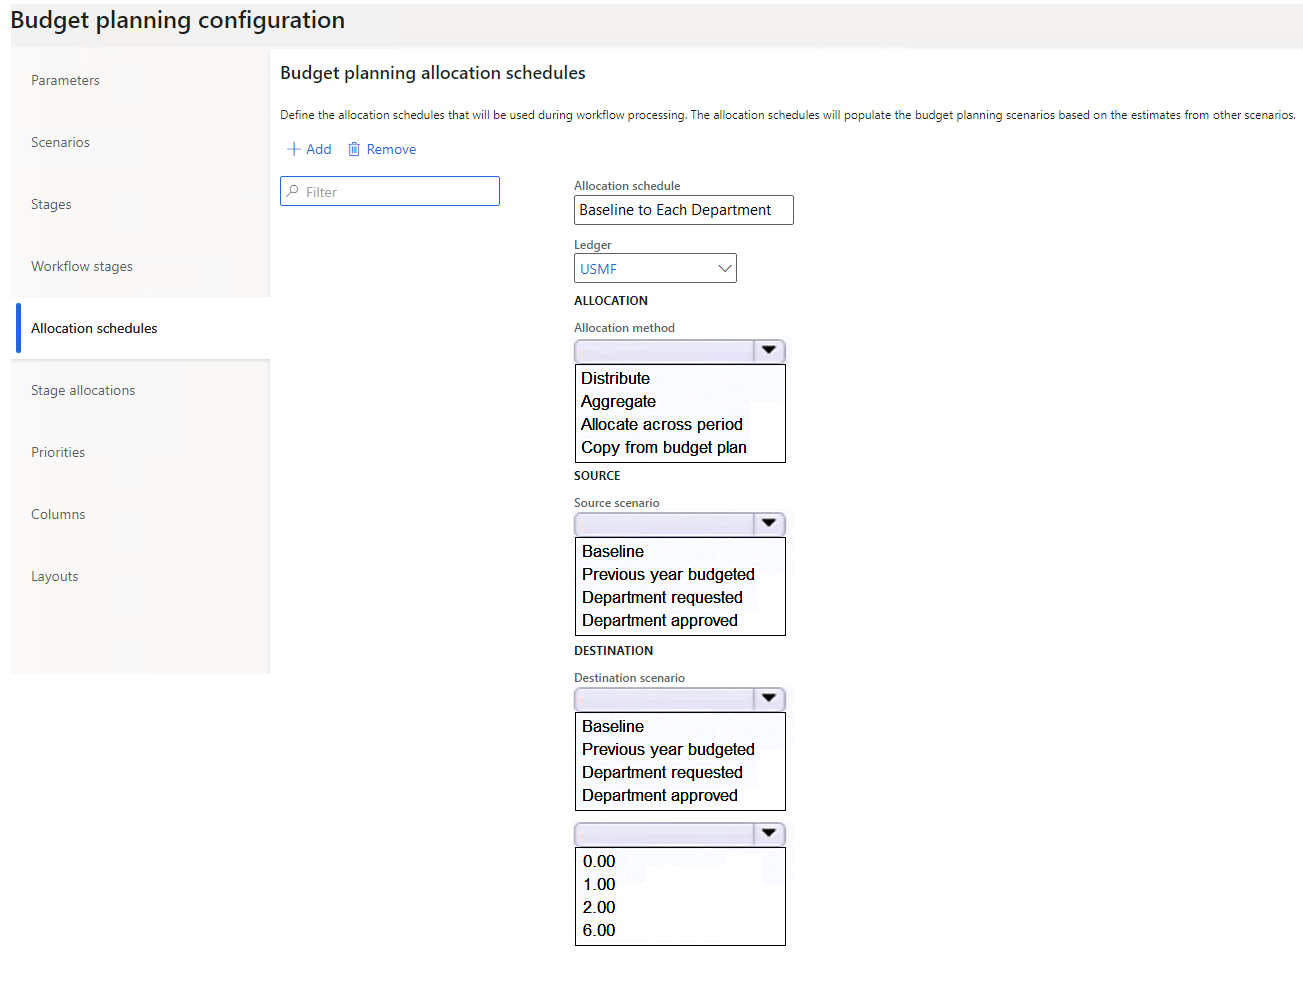Expand the Destination scenario dropdown arrow
The height and width of the screenshot is (985, 1303).
(768, 699)
